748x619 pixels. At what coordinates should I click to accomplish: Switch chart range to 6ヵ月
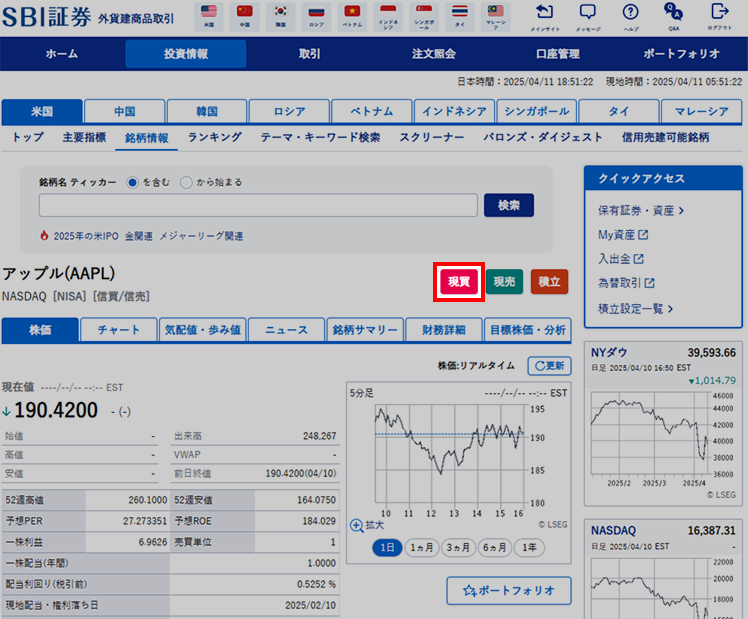pyautogui.click(x=494, y=547)
